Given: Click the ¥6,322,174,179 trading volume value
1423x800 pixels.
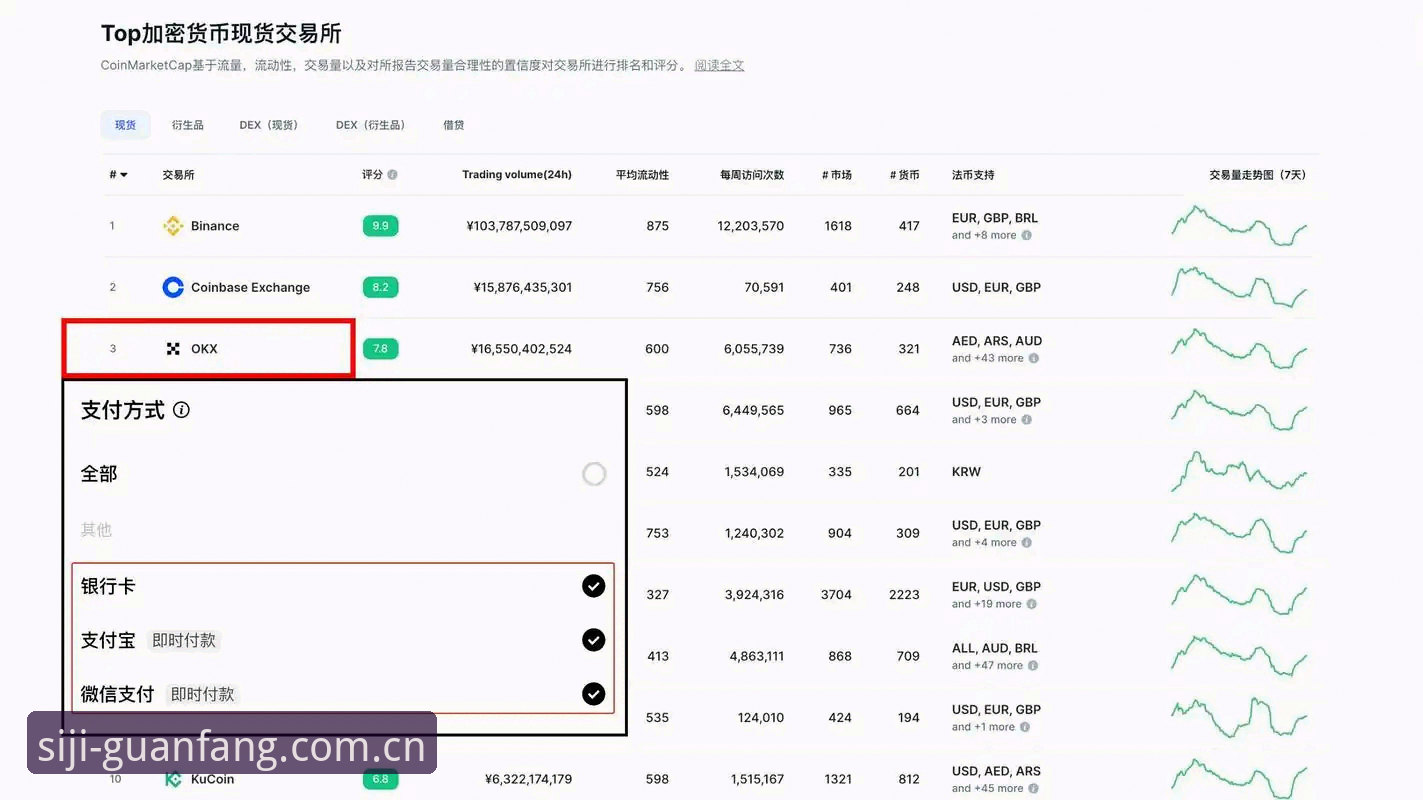Looking at the screenshot, I should (x=529, y=779).
